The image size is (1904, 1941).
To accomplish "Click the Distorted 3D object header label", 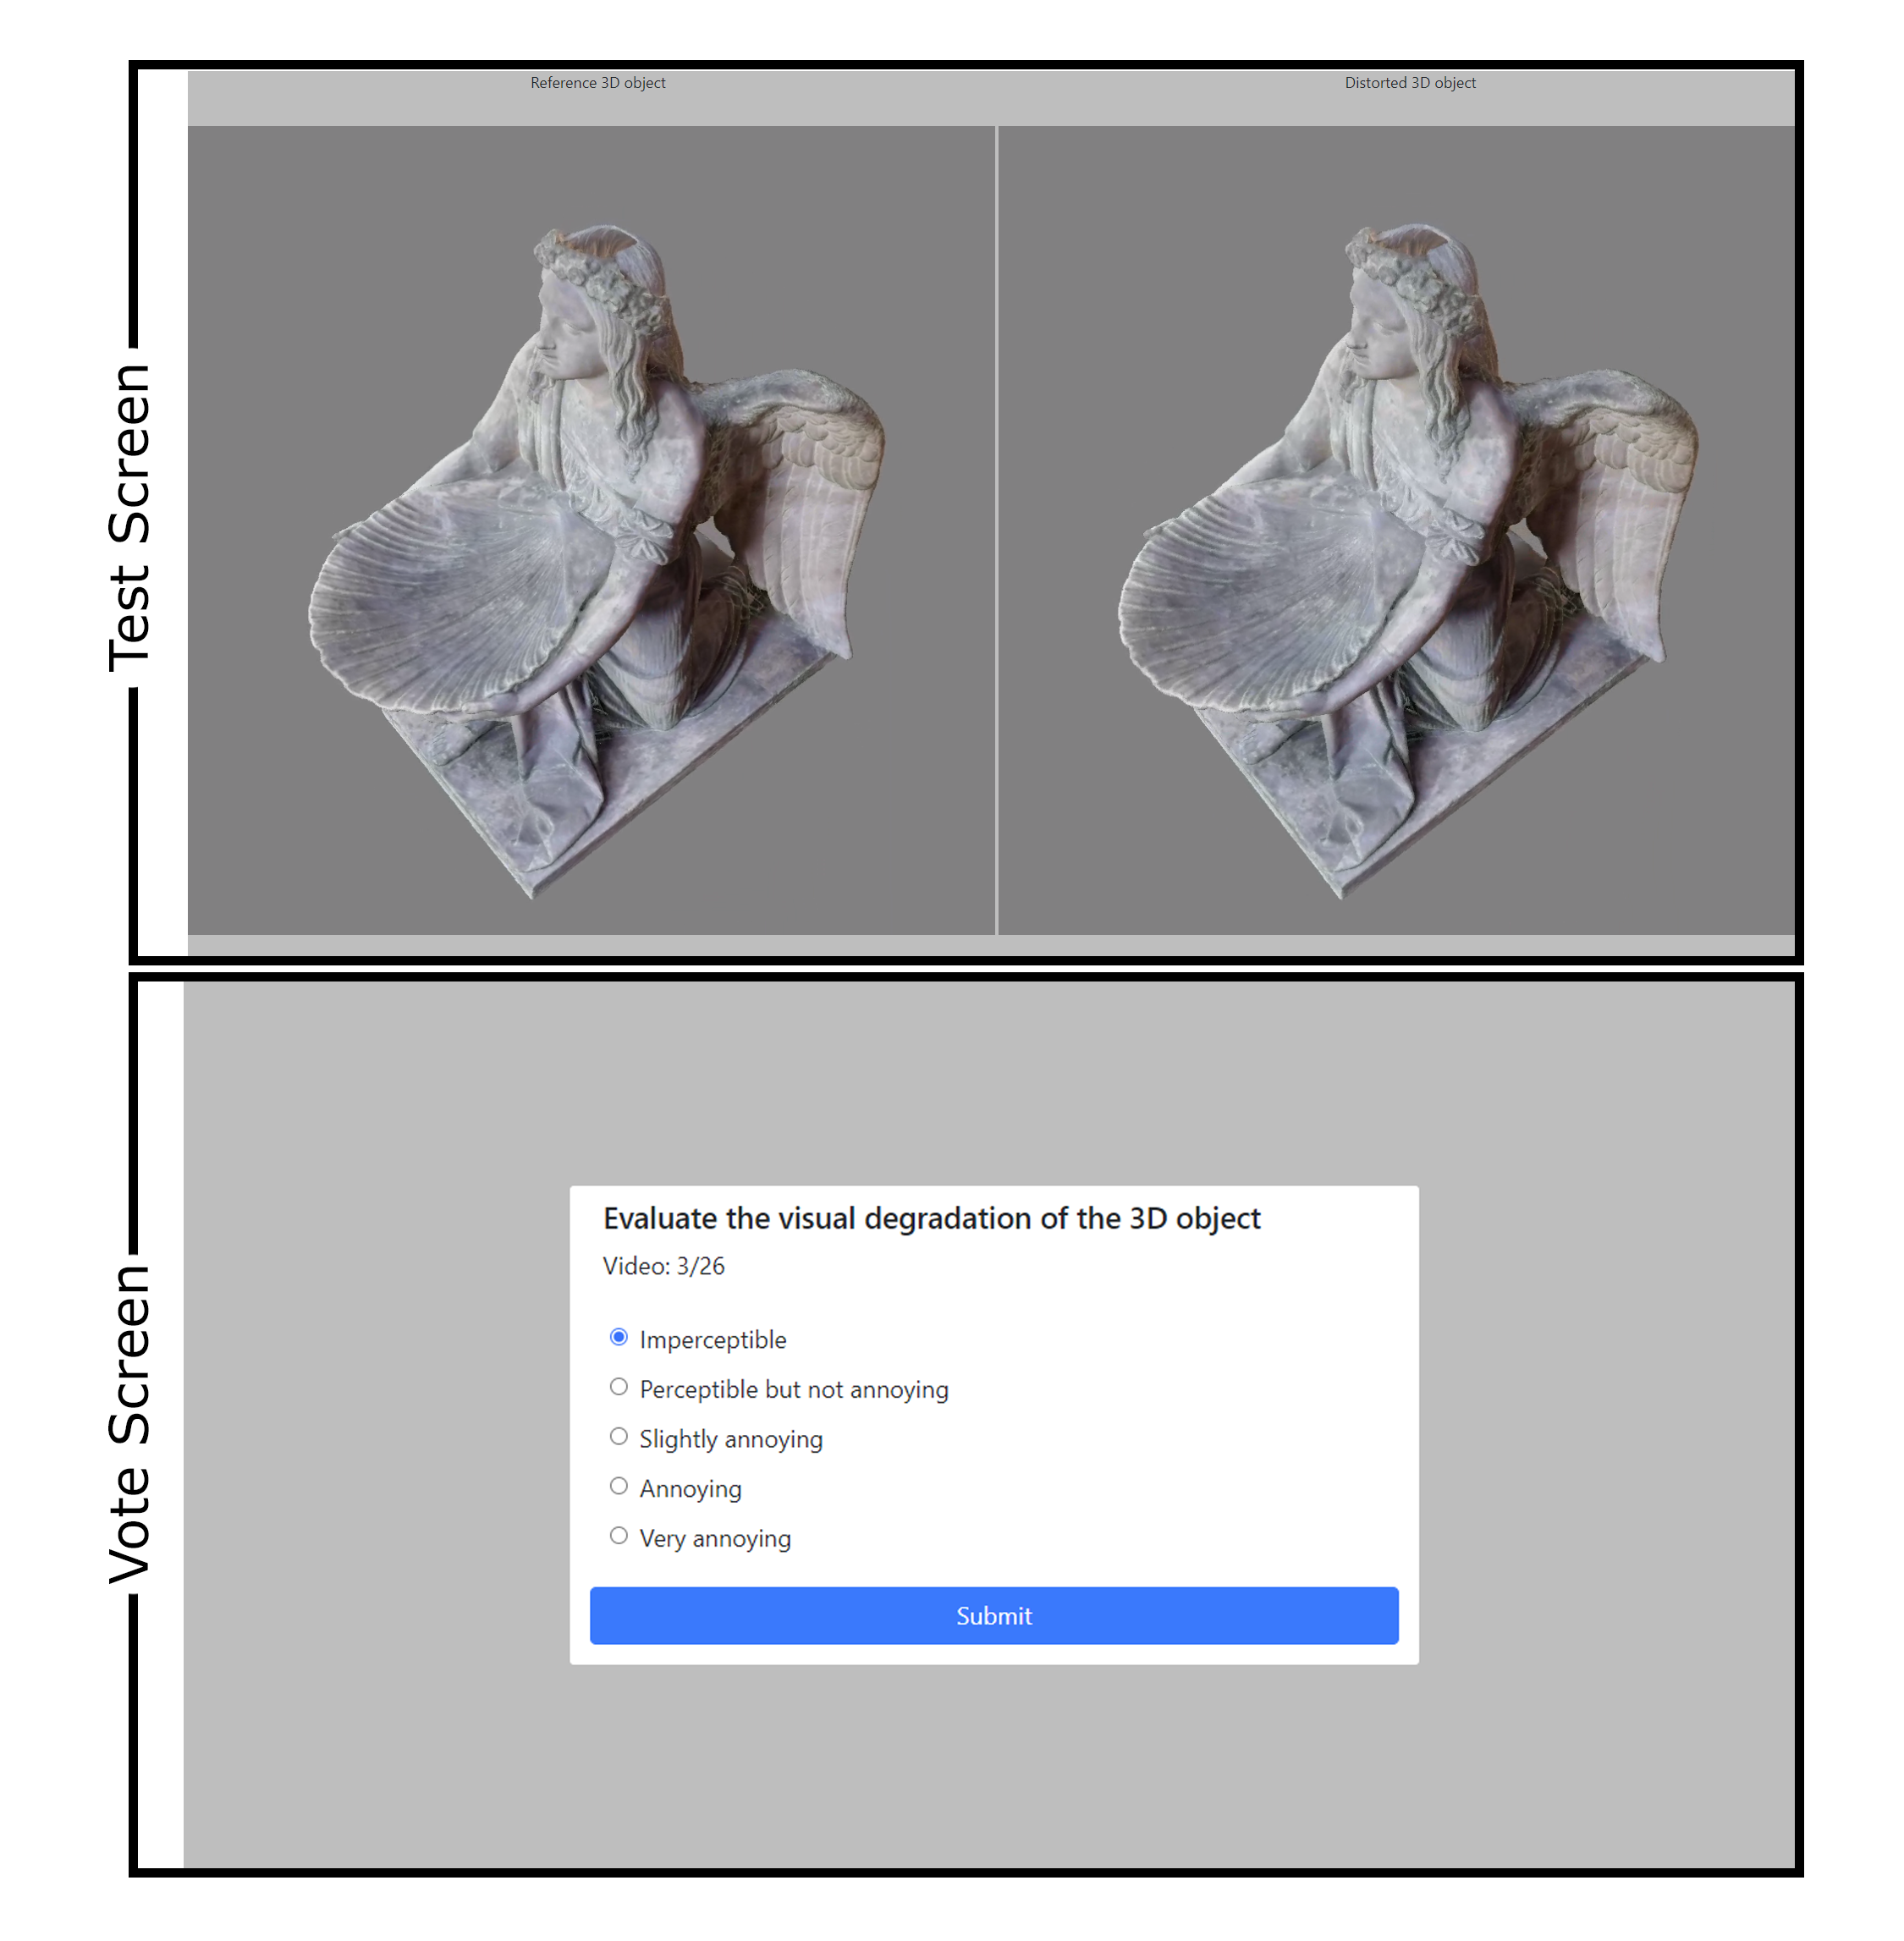I will click(x=1409, y=83).
